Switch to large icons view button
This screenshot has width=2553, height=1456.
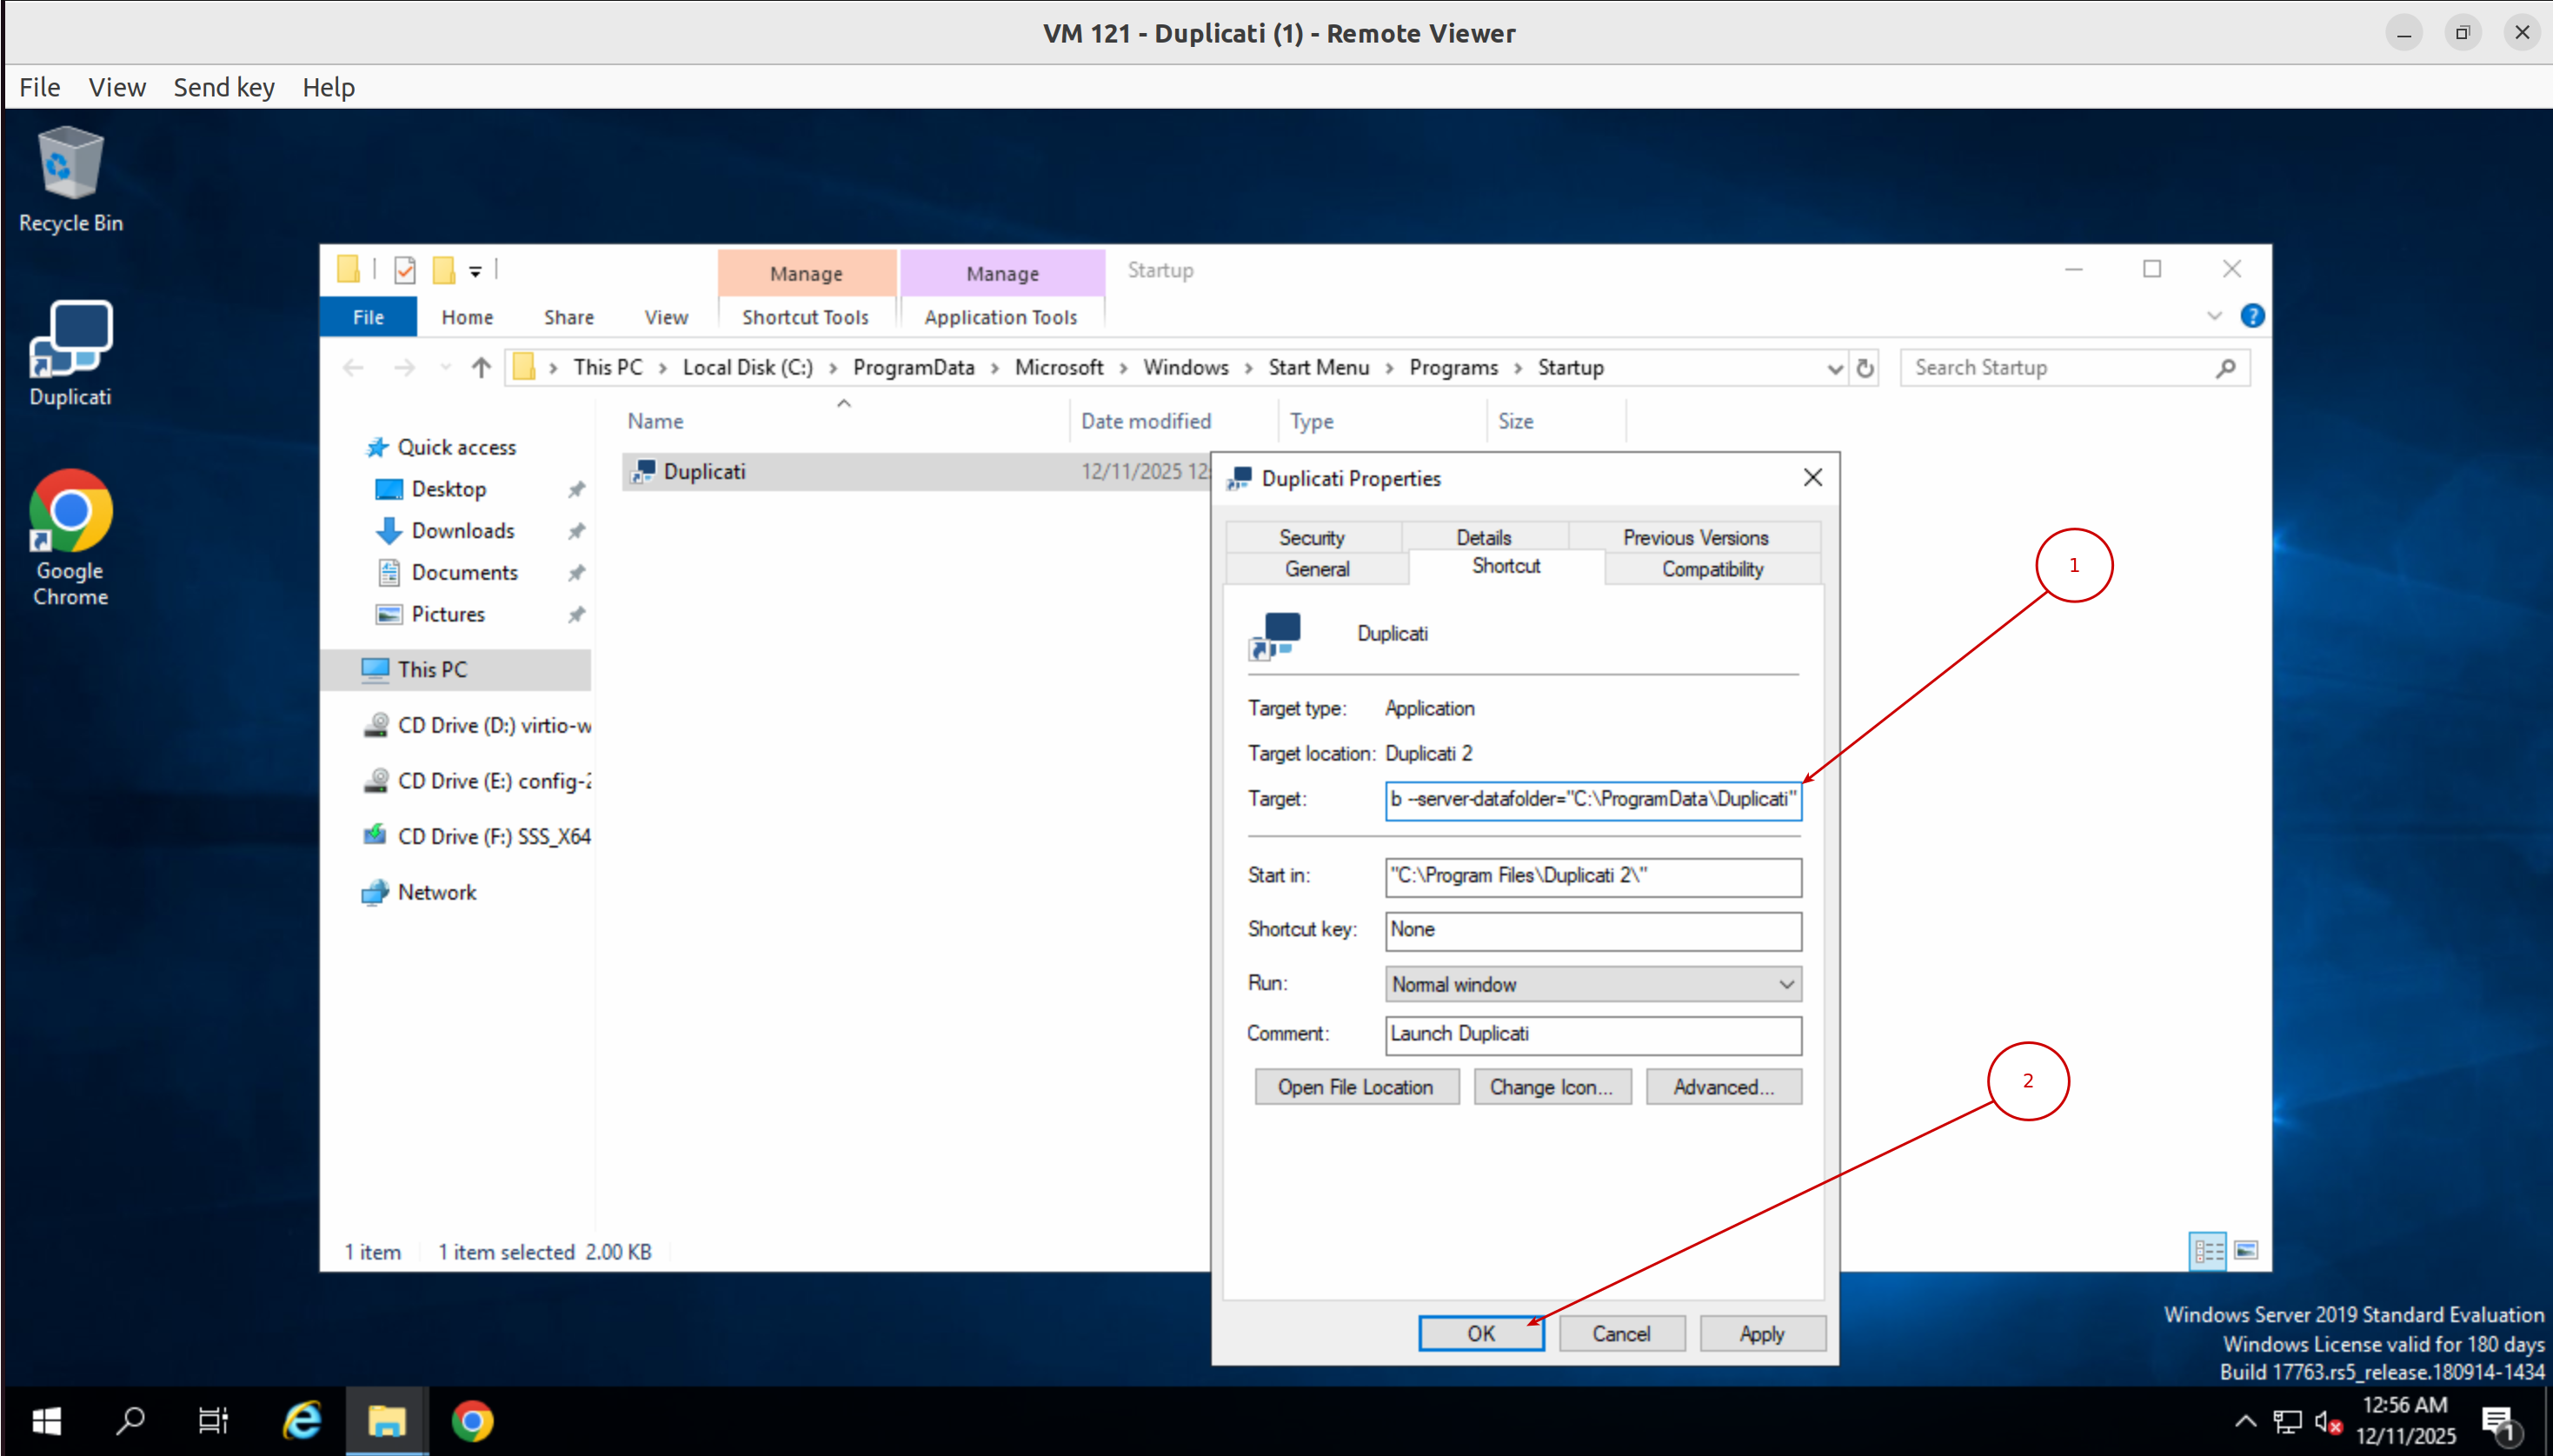click(2246, 1250)
